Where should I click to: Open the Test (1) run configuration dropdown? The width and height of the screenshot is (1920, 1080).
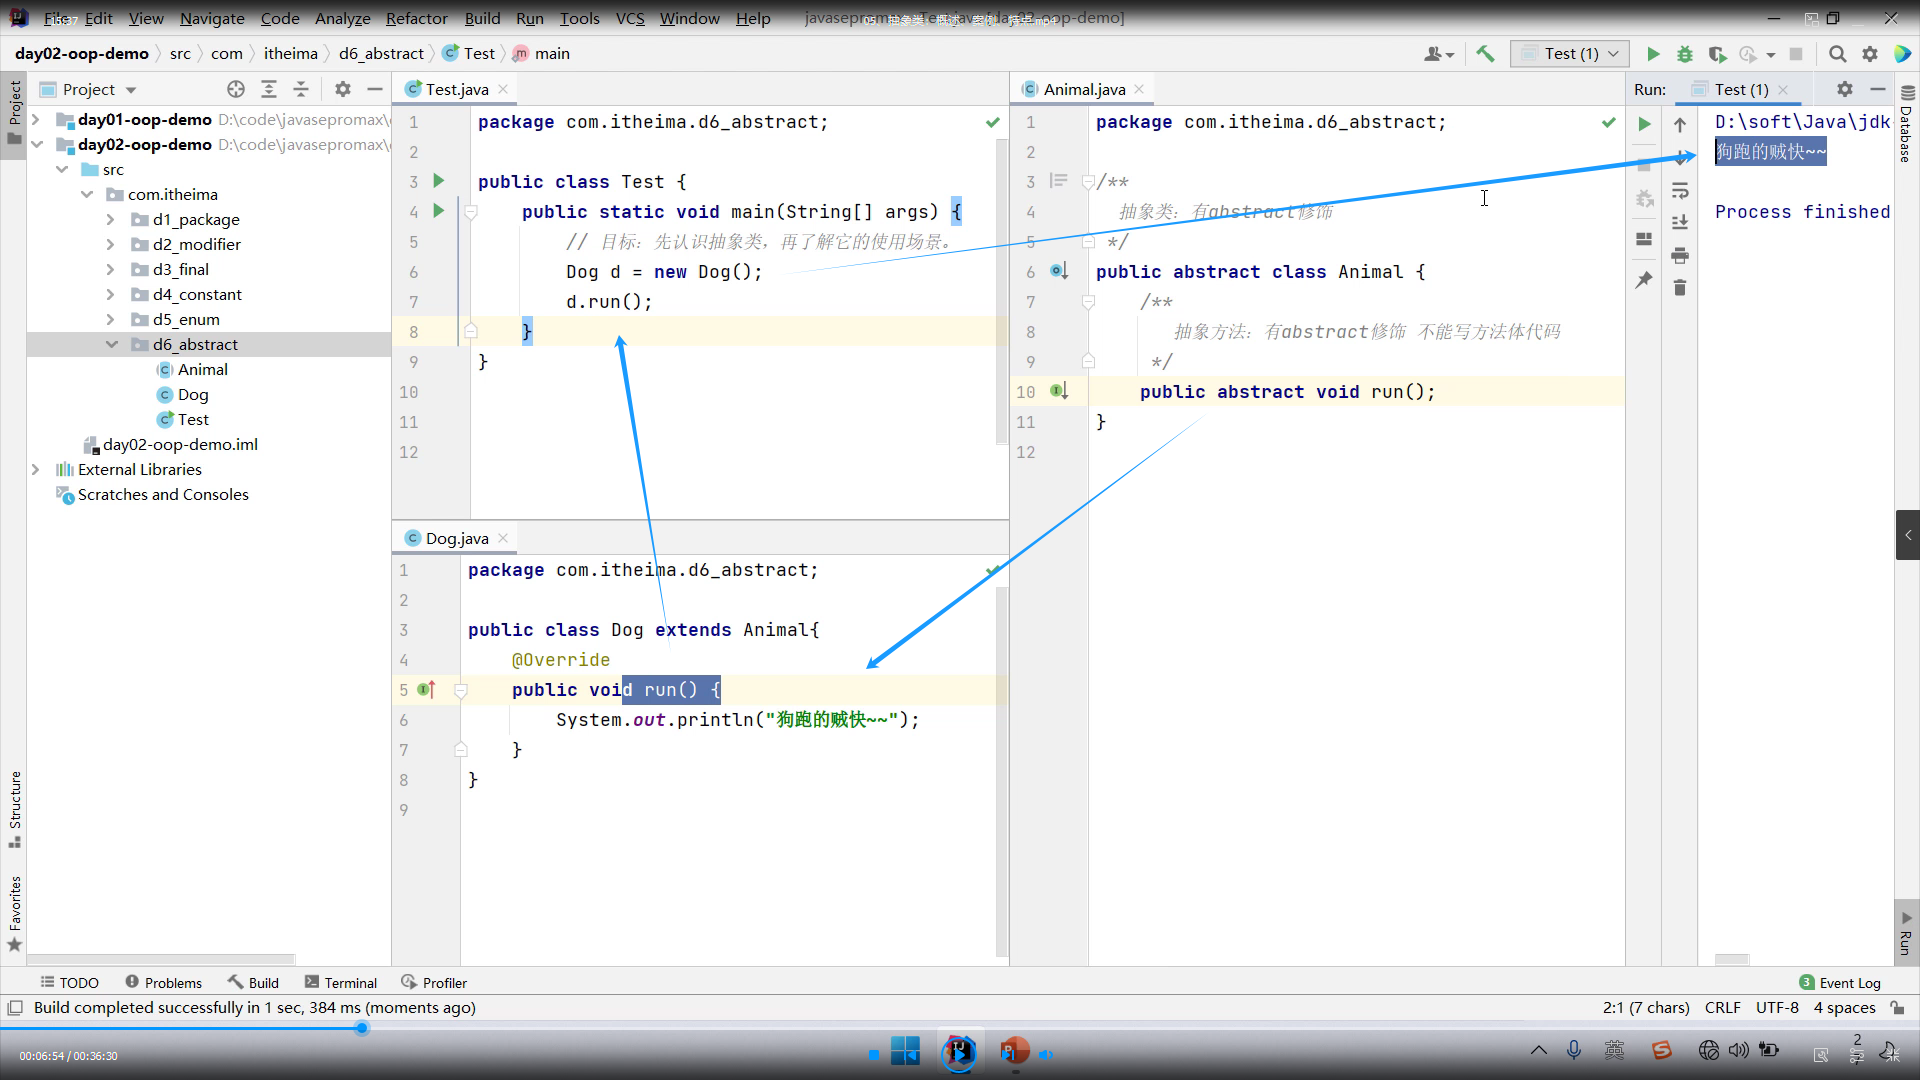coord(1570,54)
